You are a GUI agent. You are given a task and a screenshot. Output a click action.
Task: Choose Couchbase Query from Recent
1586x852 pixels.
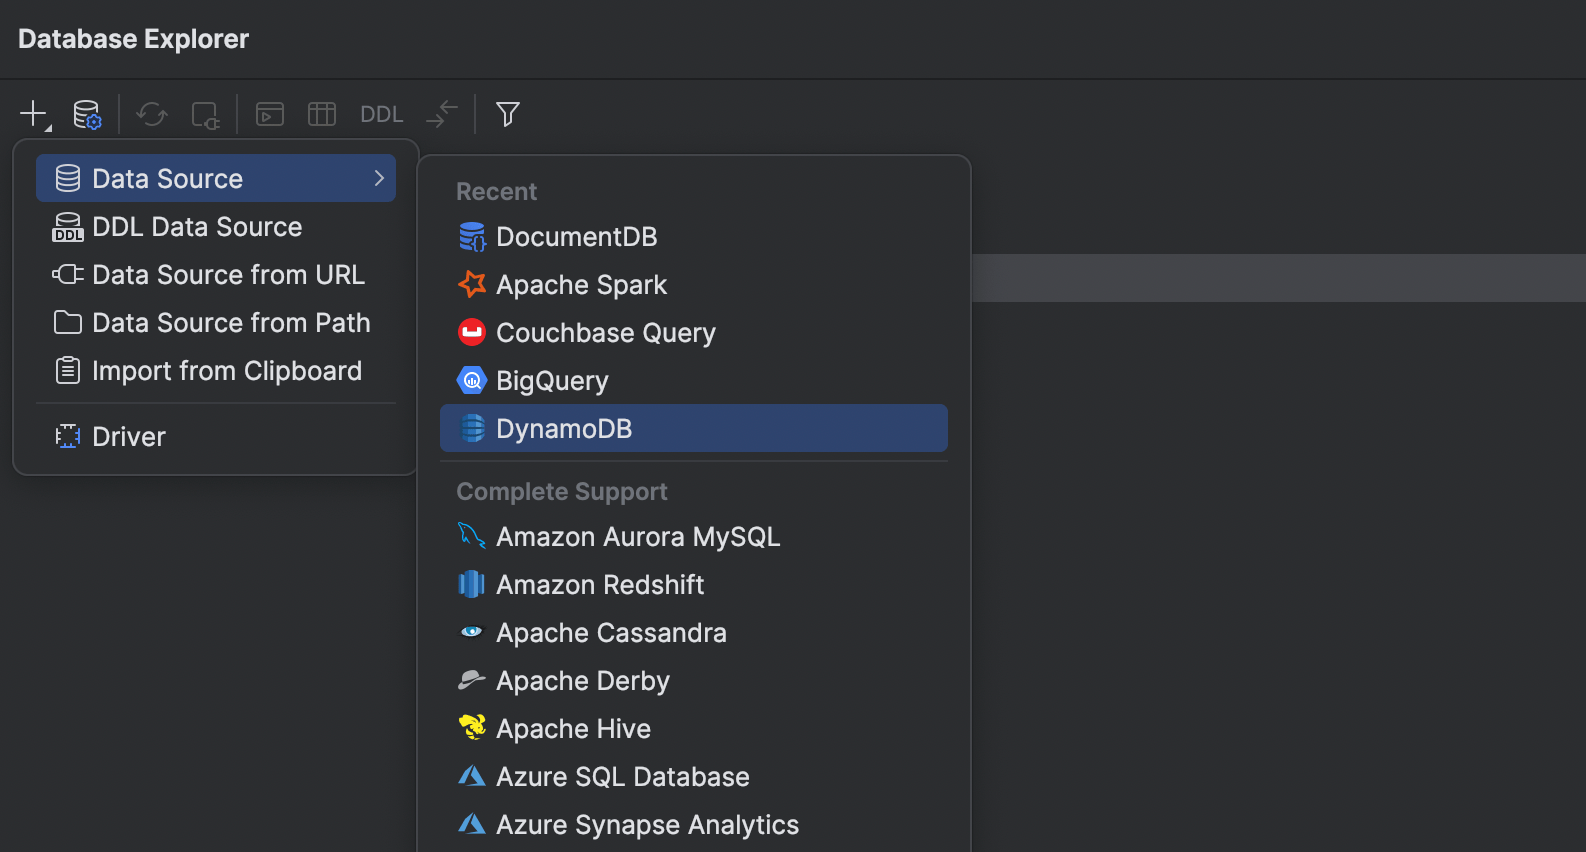[x=606, y=333]
